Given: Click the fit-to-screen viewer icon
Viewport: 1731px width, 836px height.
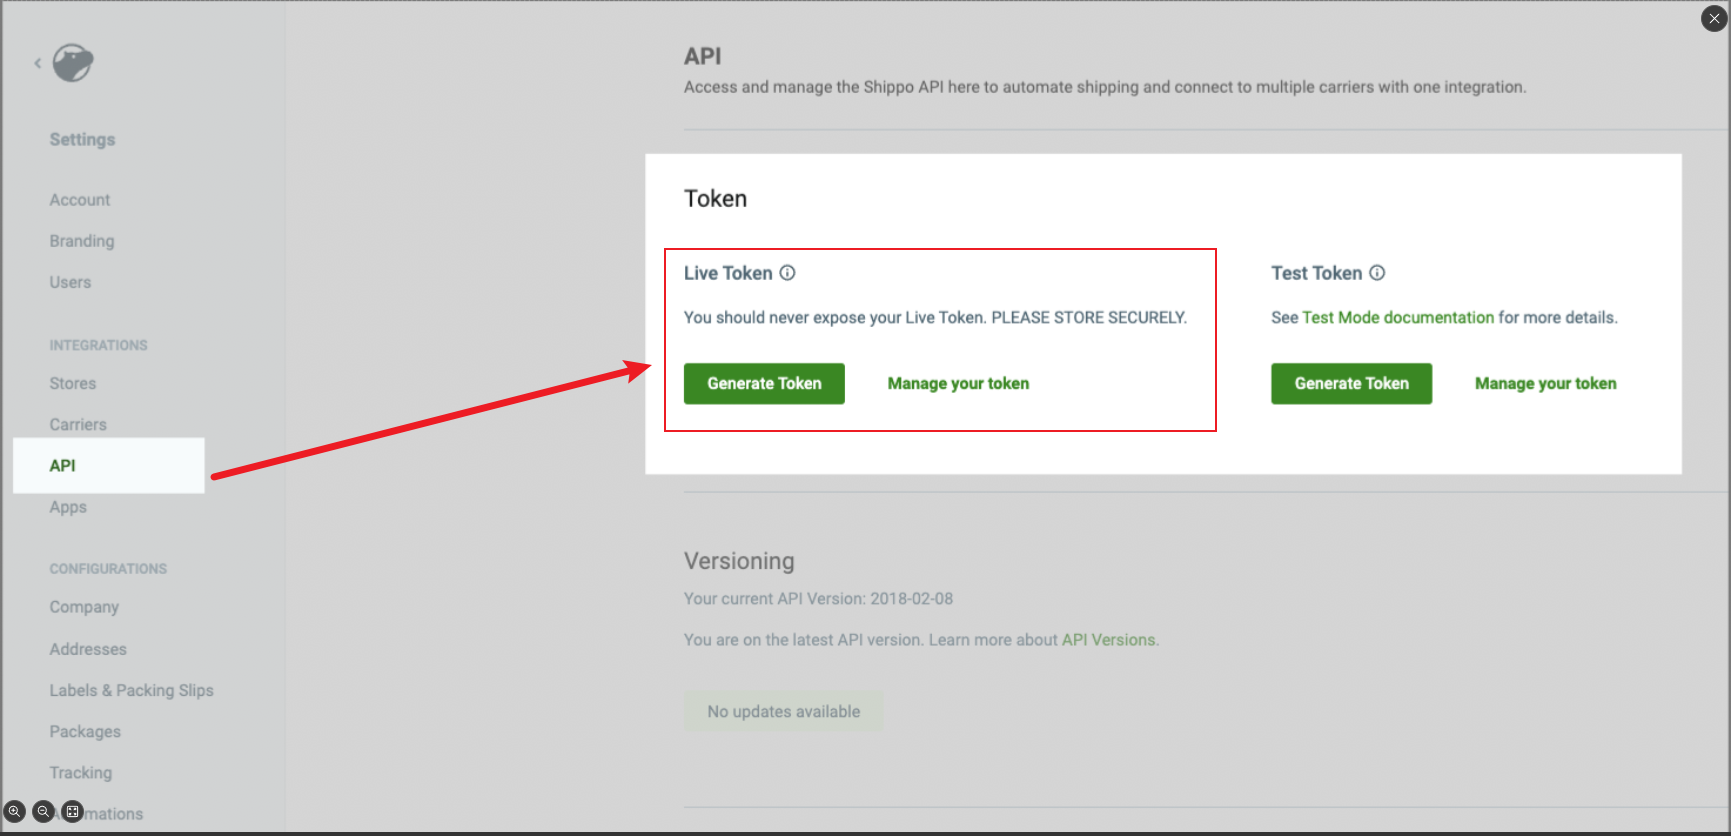Looking at the screenshot, I should [x=72, y=812].
